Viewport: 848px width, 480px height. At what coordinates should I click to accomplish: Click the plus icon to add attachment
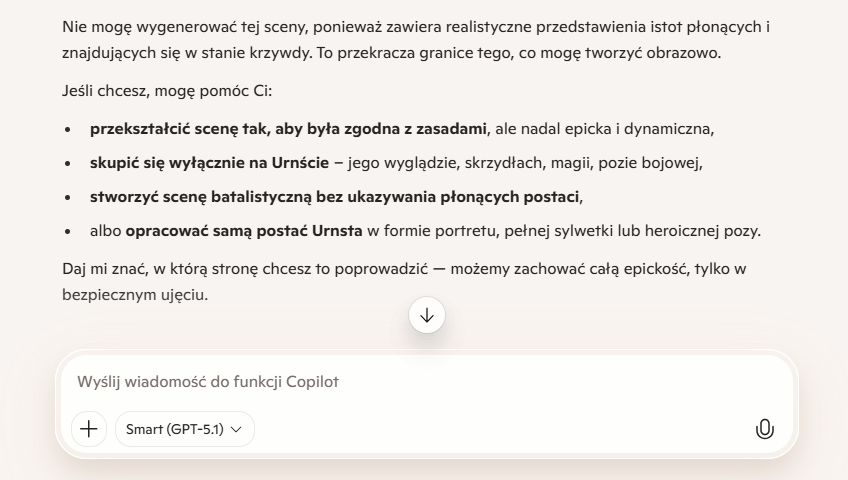pos(89,429)
